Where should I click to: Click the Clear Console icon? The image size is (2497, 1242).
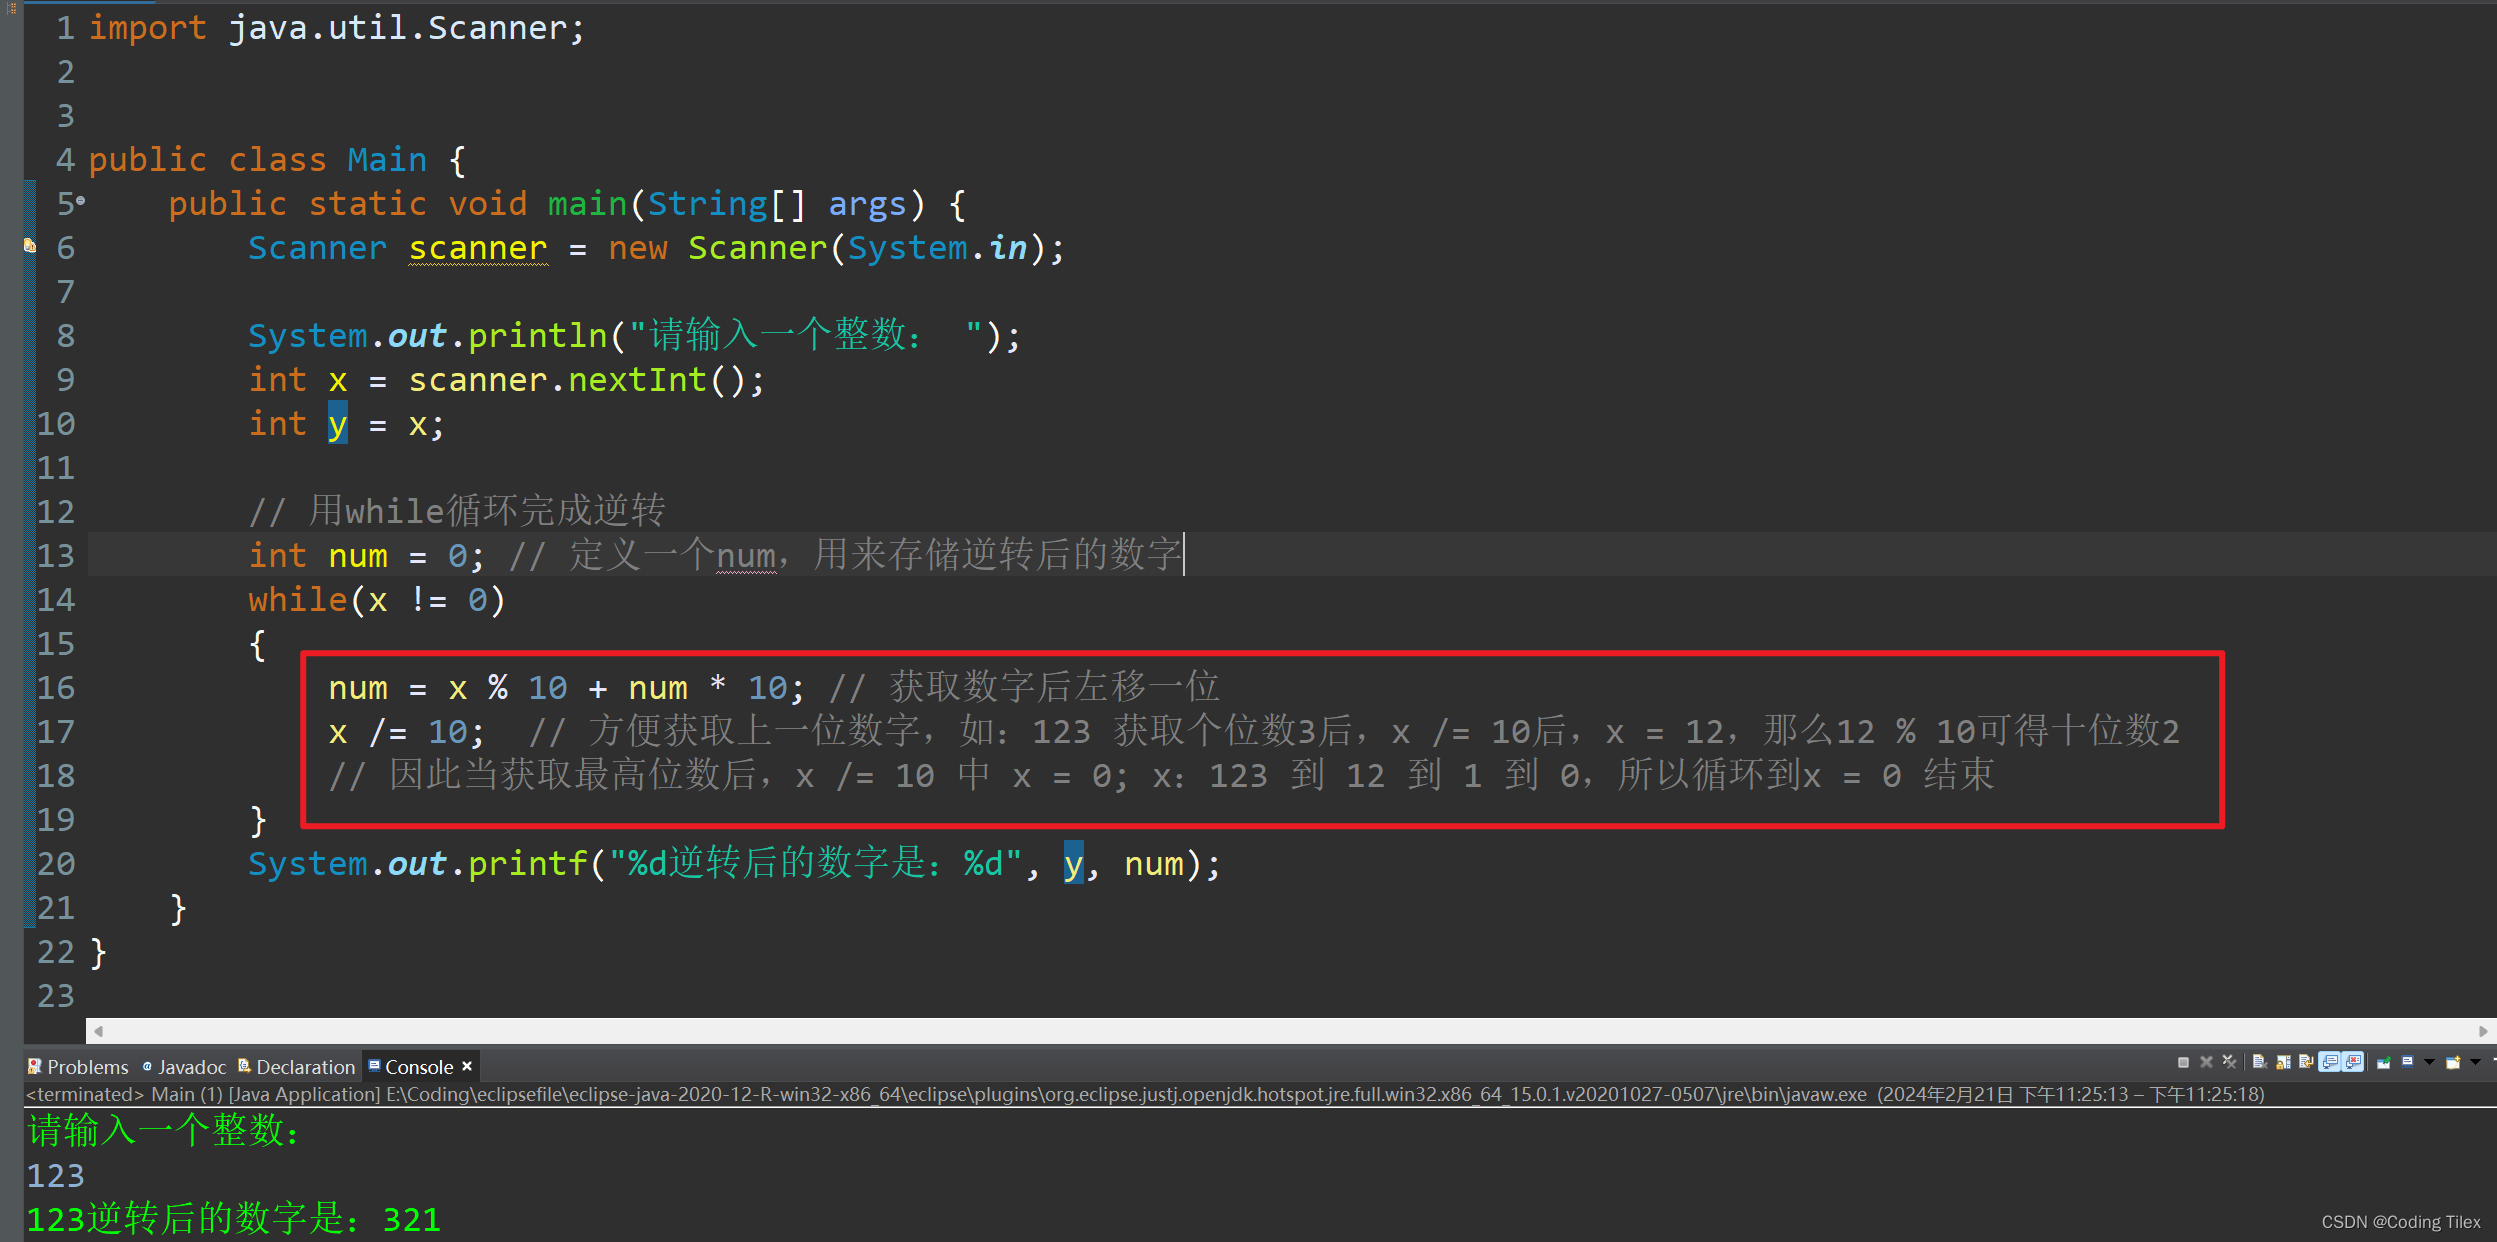point(2259,1062)
